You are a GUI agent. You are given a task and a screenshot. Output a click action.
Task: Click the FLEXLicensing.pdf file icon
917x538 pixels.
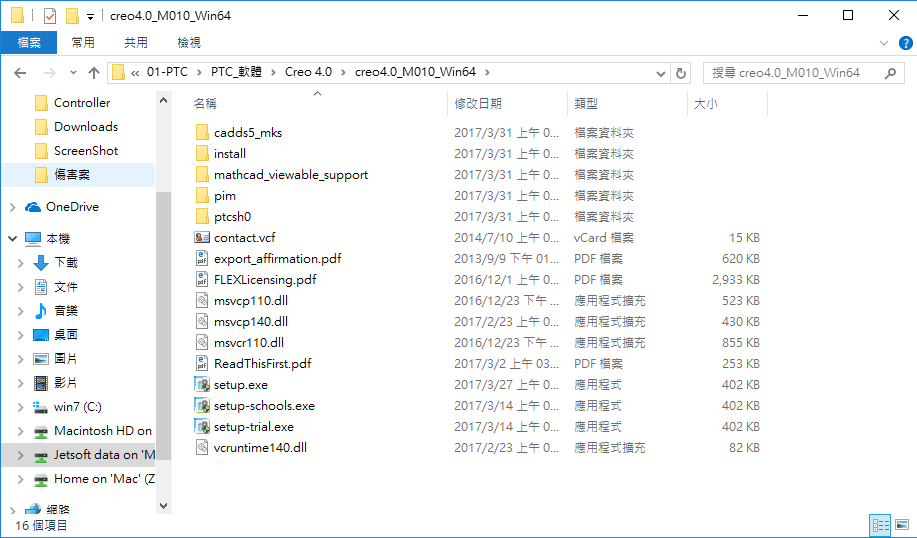(202, 280)
